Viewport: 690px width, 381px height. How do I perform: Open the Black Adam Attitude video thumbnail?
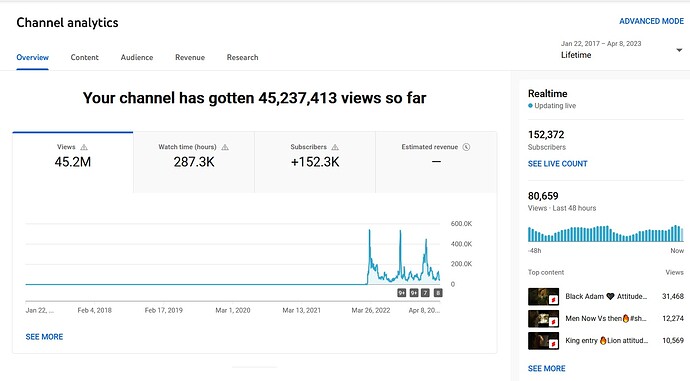pyautogui.click(x=543, y=297)
